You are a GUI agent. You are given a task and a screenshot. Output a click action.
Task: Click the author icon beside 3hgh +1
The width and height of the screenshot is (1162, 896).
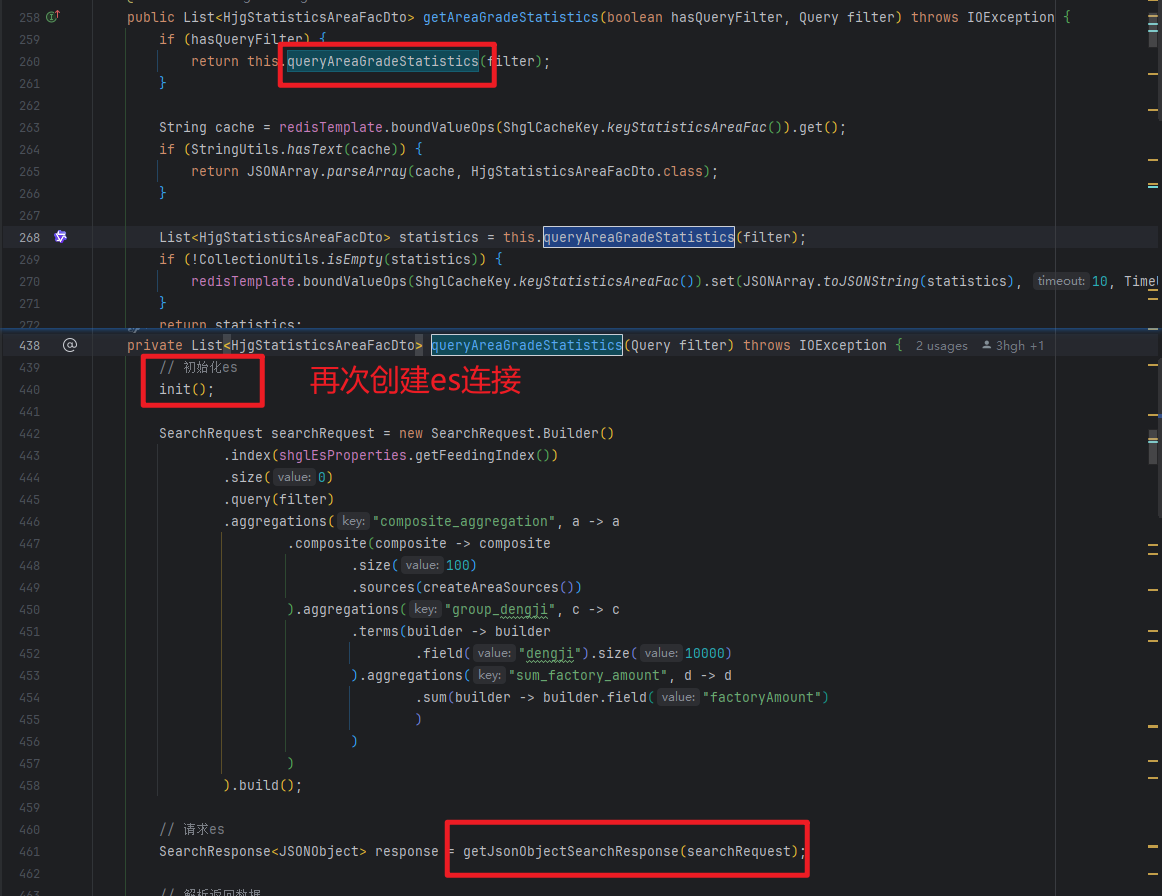click(987, 346)
